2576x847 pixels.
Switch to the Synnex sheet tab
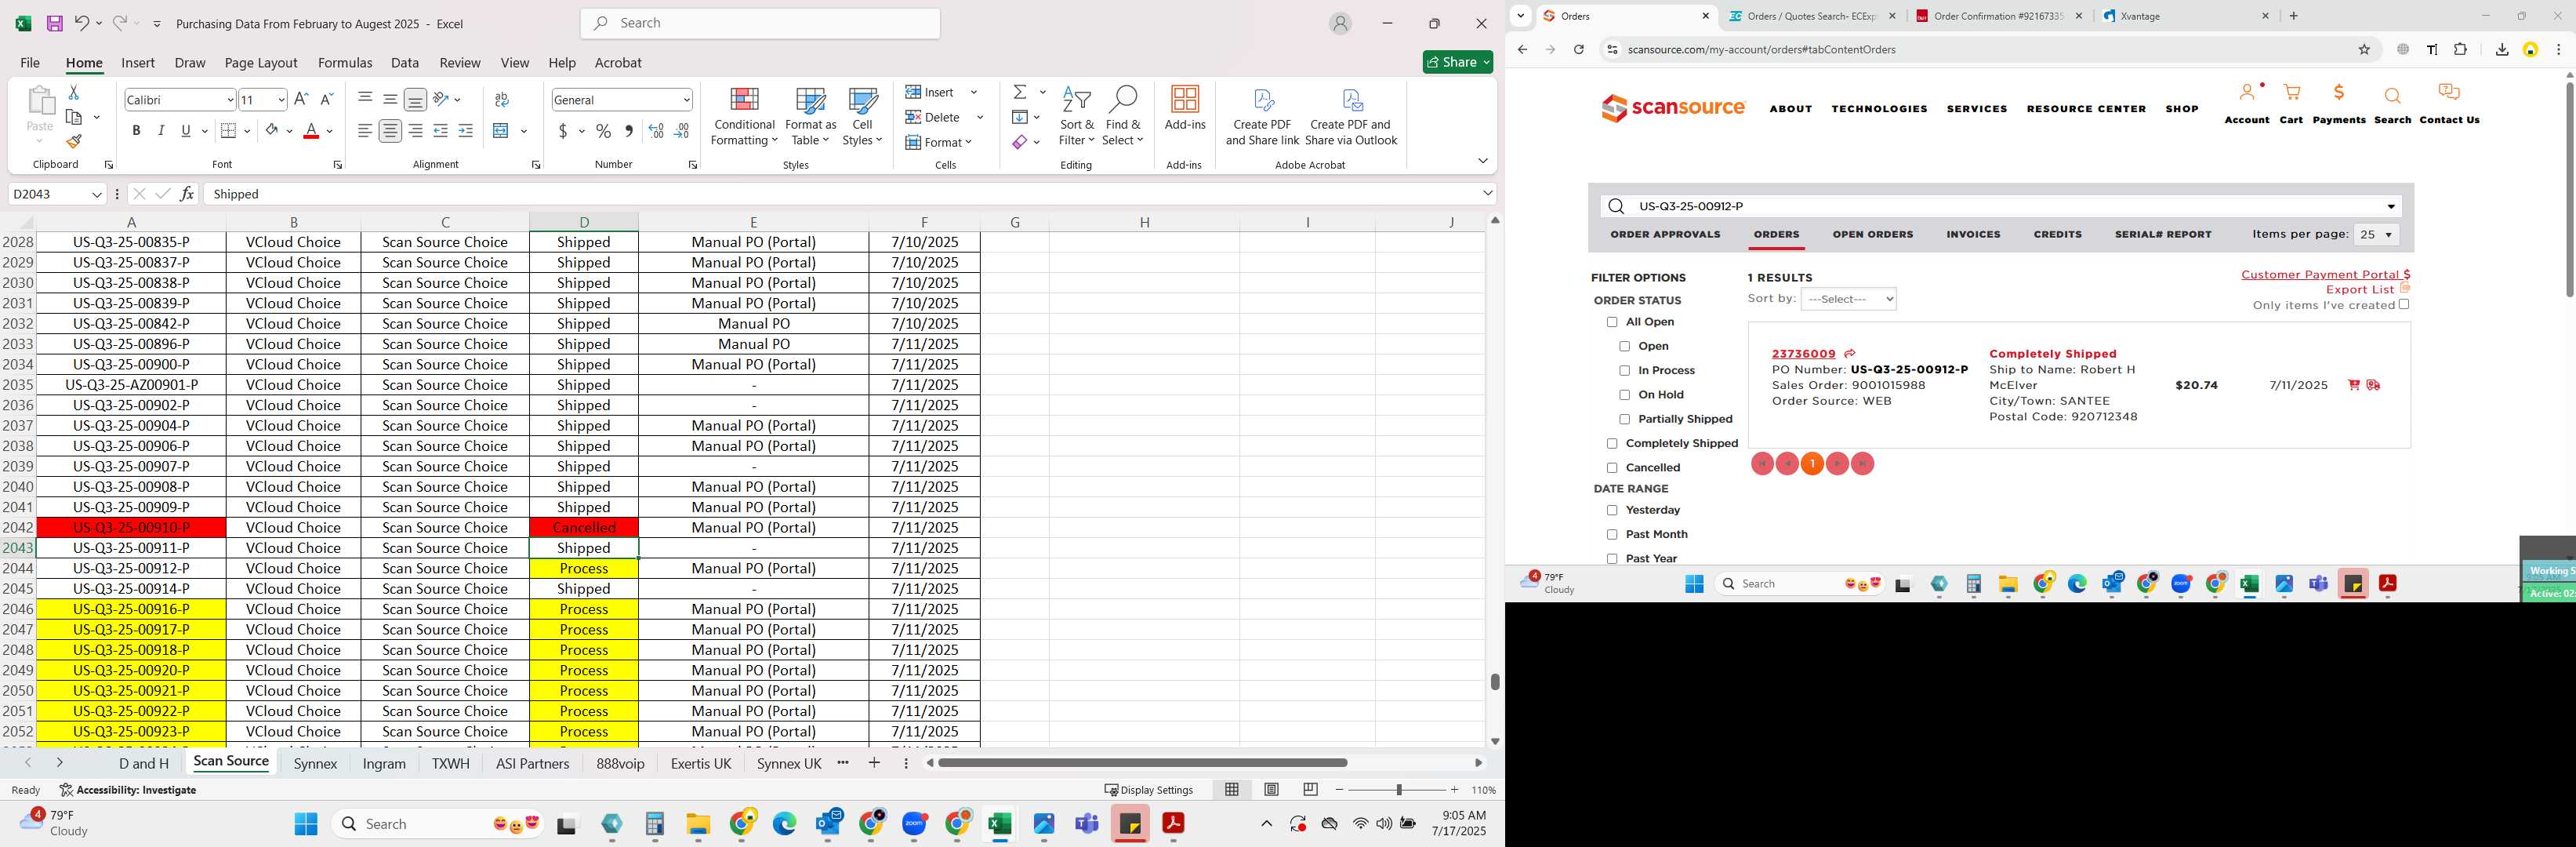(x=315, y=763)
